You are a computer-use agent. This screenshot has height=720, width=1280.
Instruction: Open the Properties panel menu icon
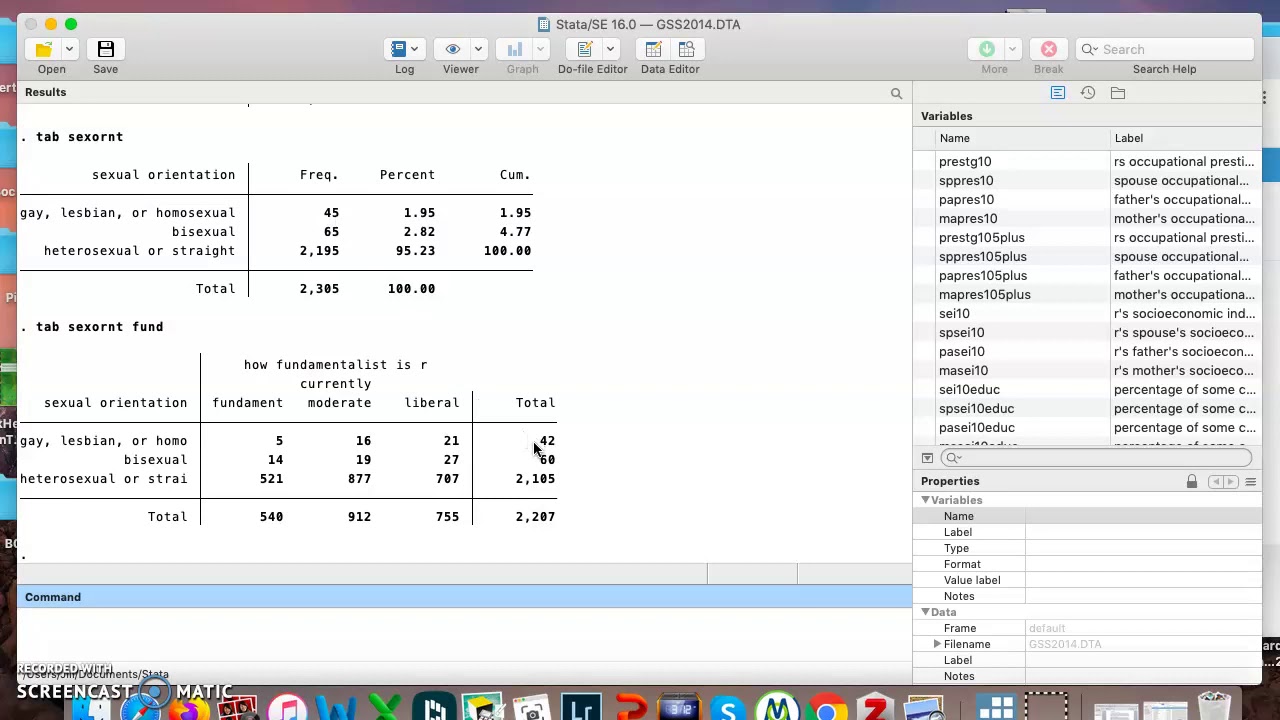1250,482
